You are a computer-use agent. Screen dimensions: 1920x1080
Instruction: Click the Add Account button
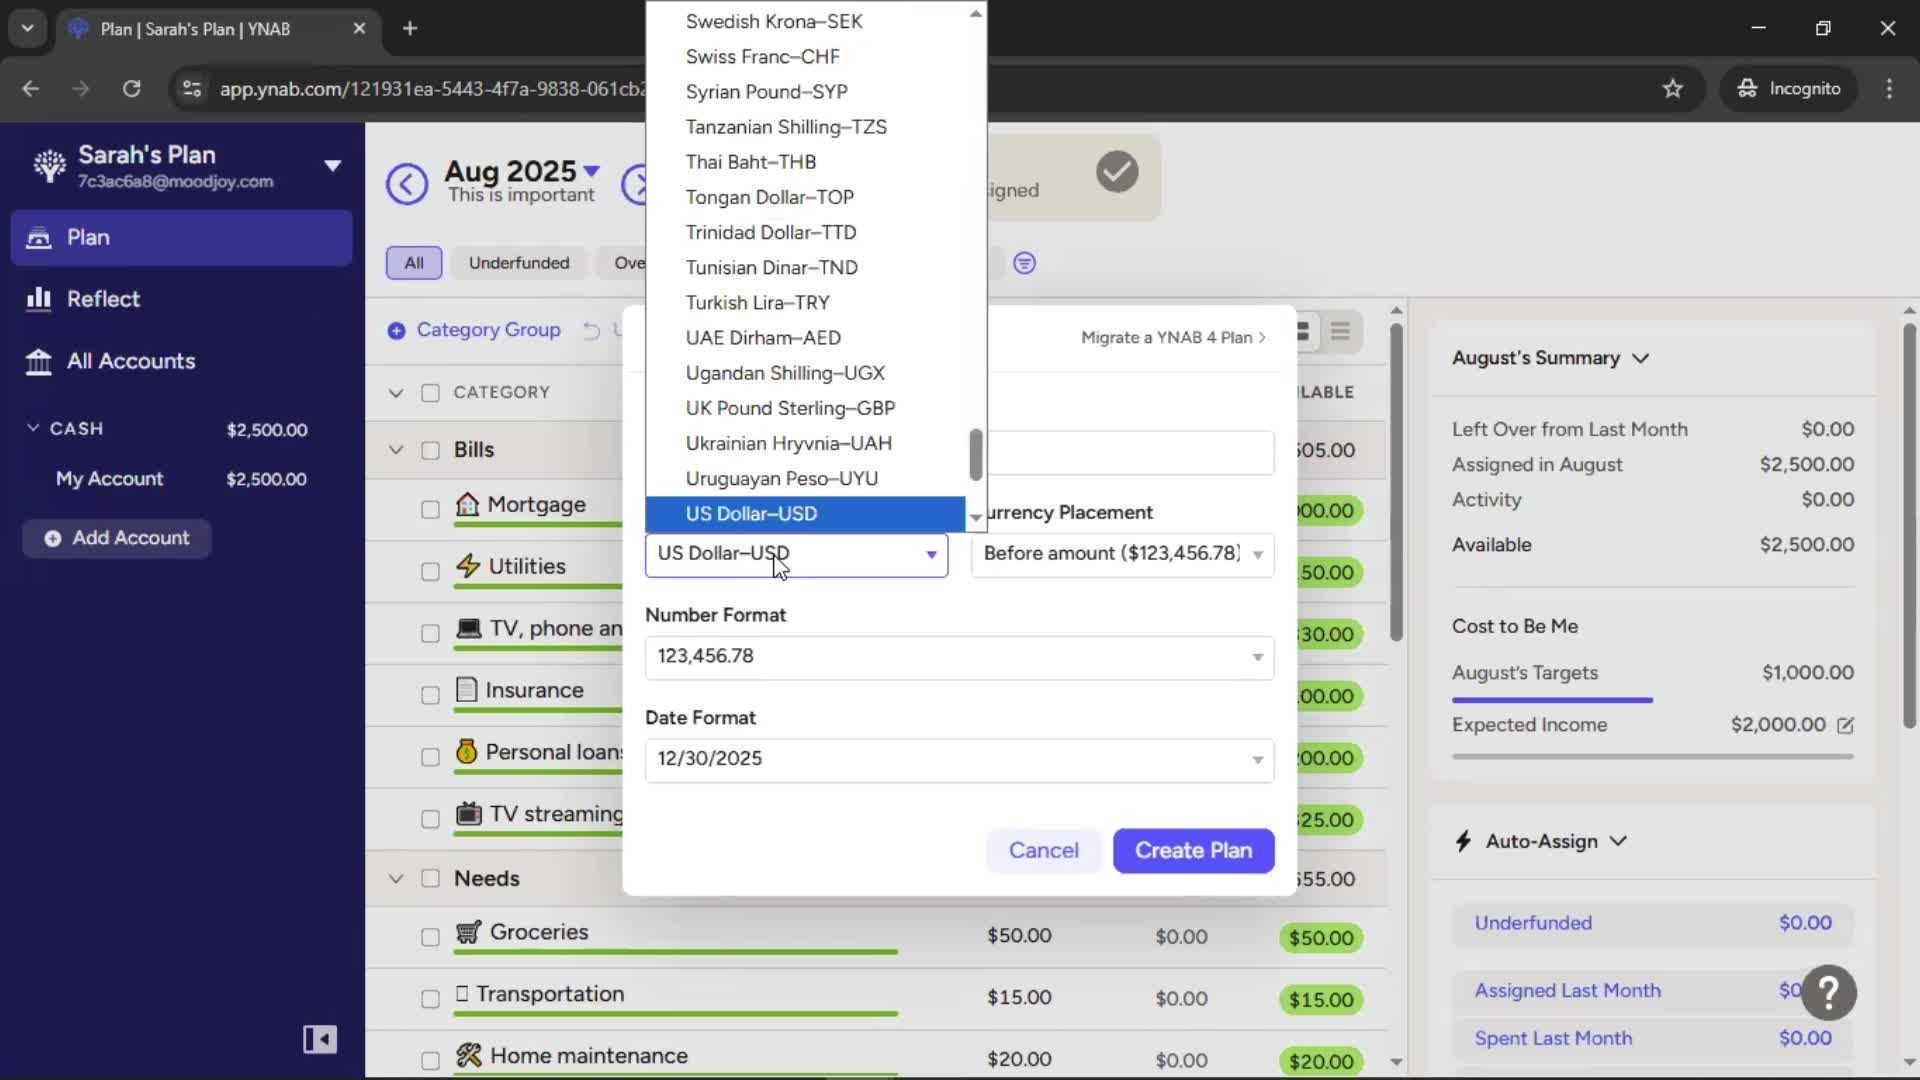[116, 538]
